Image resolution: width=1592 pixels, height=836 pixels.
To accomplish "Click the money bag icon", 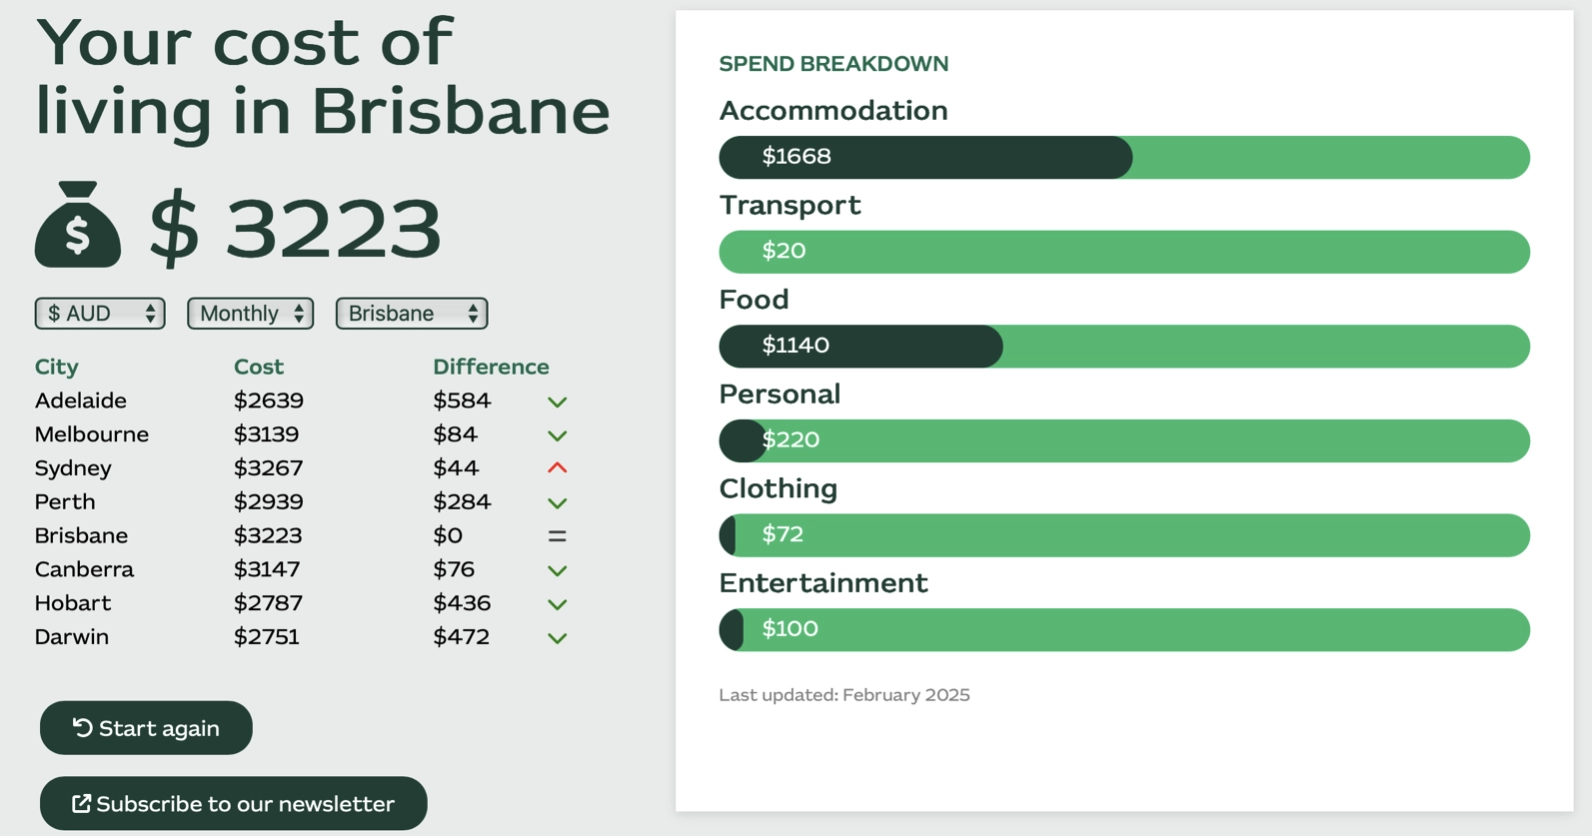I will click(77, 225).
